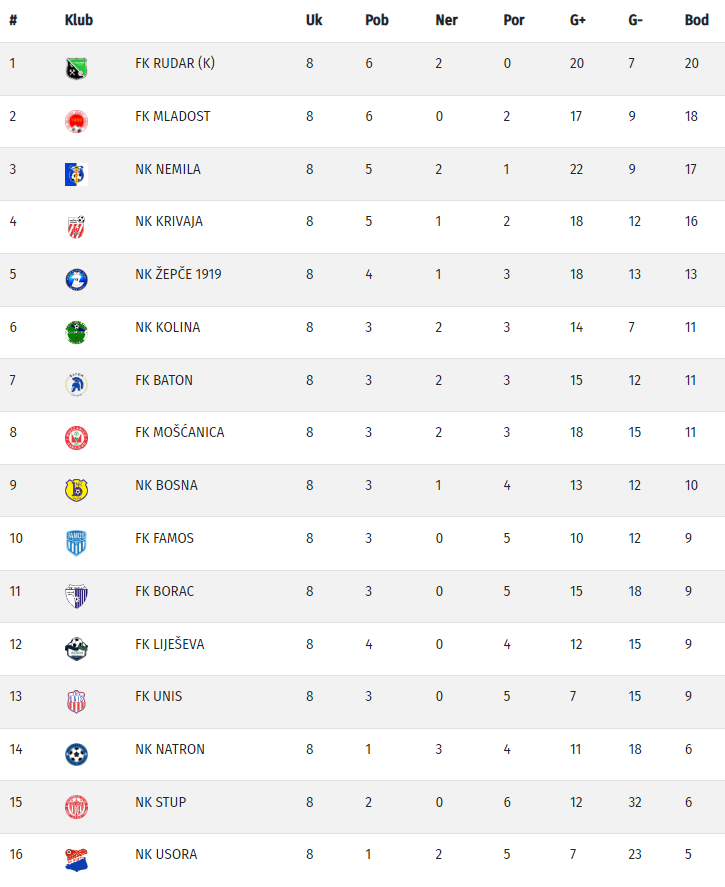This screenshot has width=725, height=887.
Task: Open the FK LIJEŠEVA team name
Action: click(169, 644)
